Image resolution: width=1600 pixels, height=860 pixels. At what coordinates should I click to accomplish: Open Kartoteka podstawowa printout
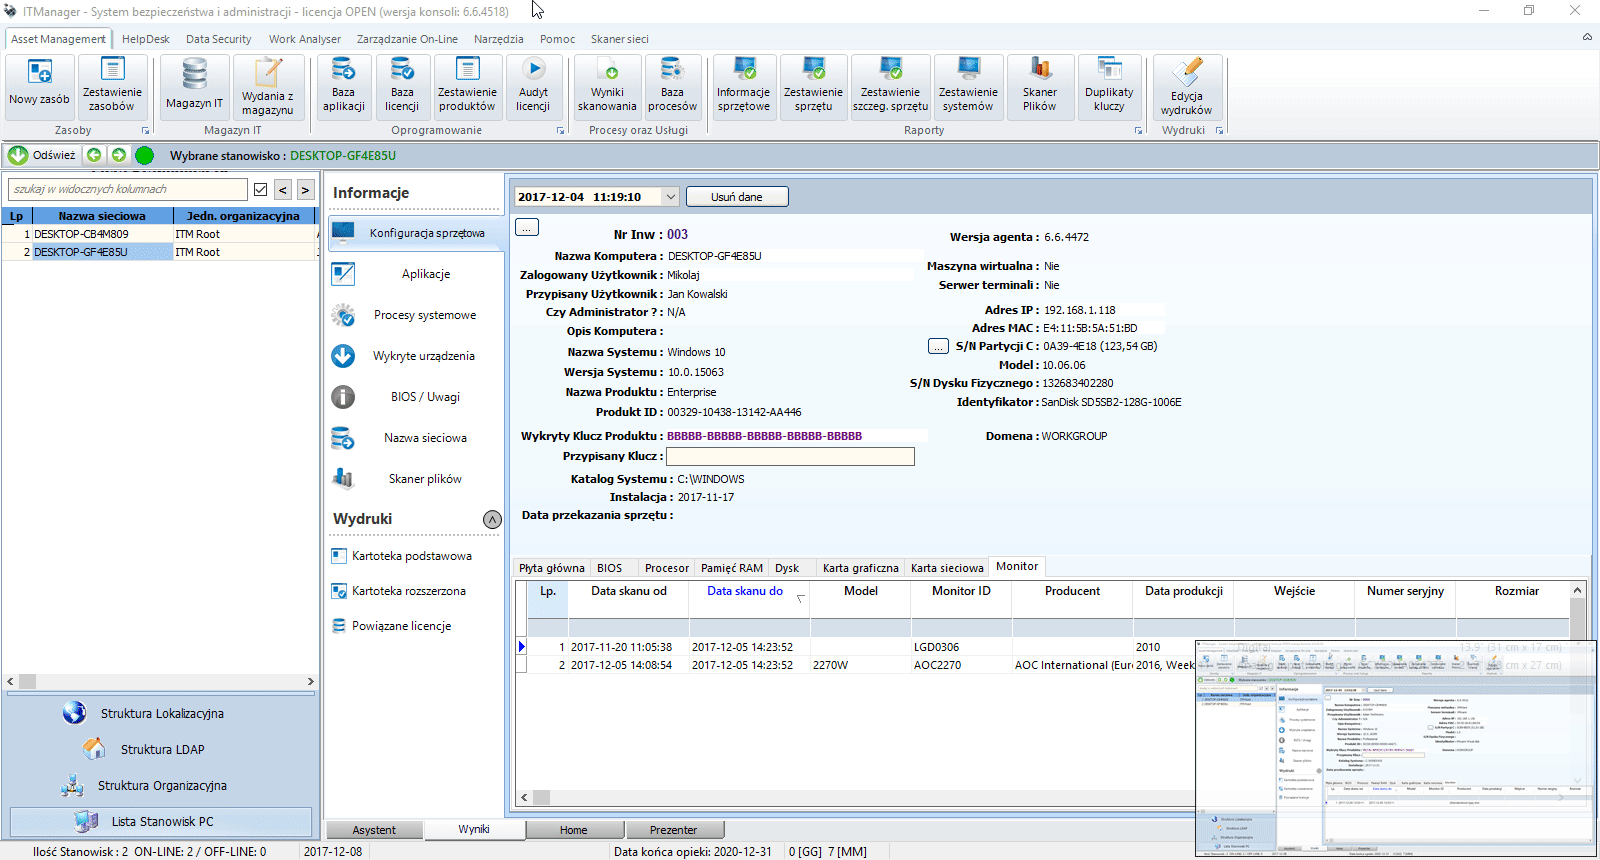tap(402, 556)
